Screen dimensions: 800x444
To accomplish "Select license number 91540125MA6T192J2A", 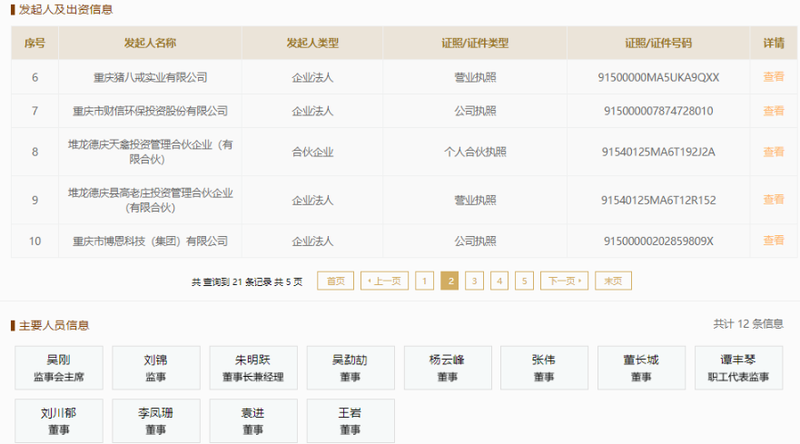I will click(x=658, y=152).
